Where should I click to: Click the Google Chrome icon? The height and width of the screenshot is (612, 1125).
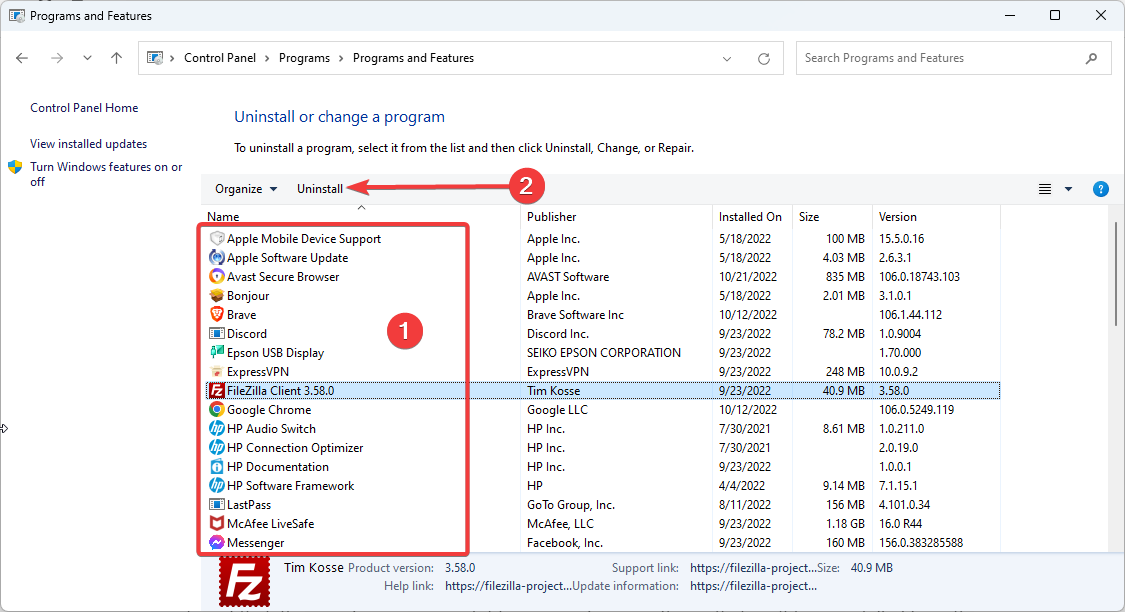coord(217,410)
